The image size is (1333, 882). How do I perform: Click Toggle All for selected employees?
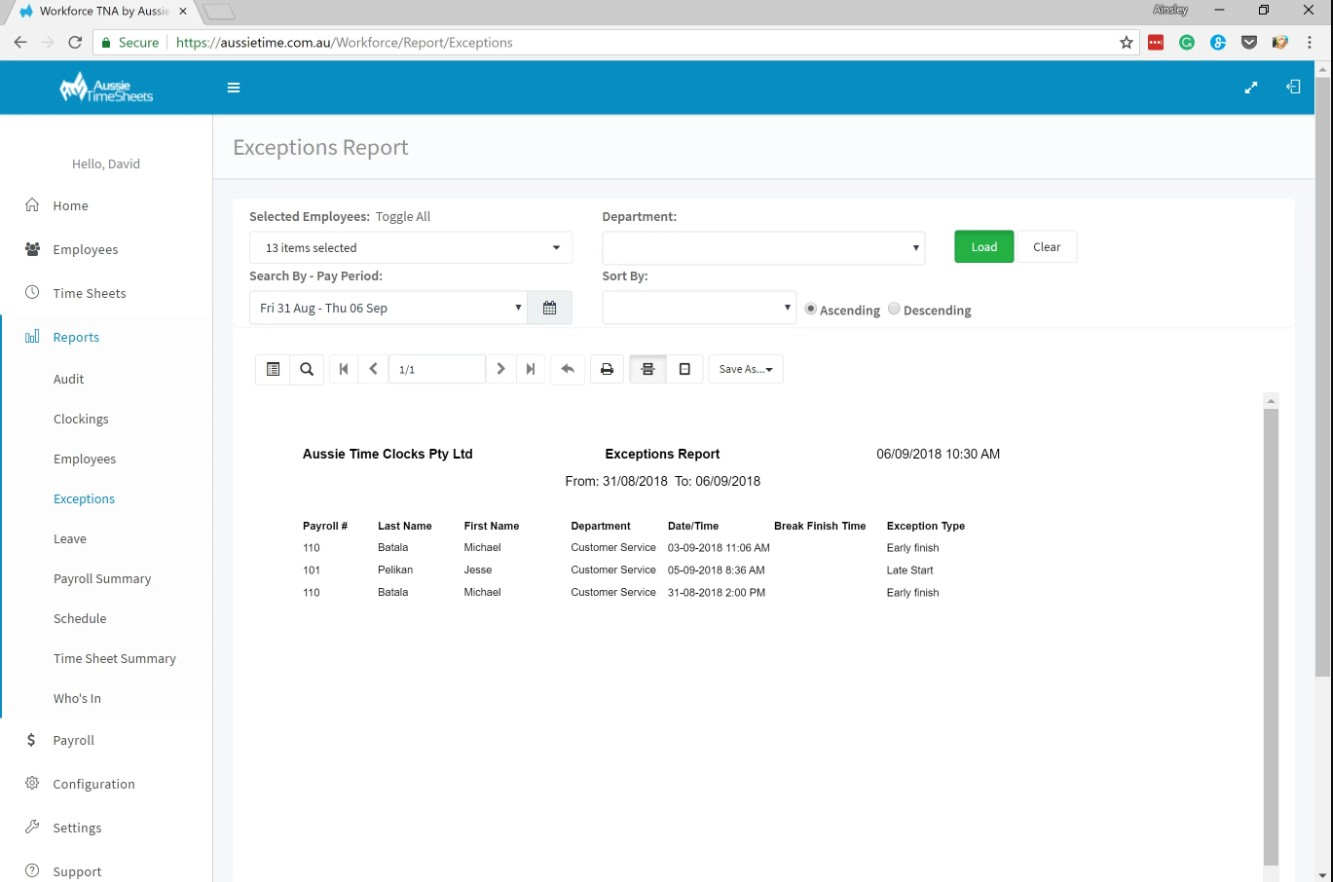point(397,215)
